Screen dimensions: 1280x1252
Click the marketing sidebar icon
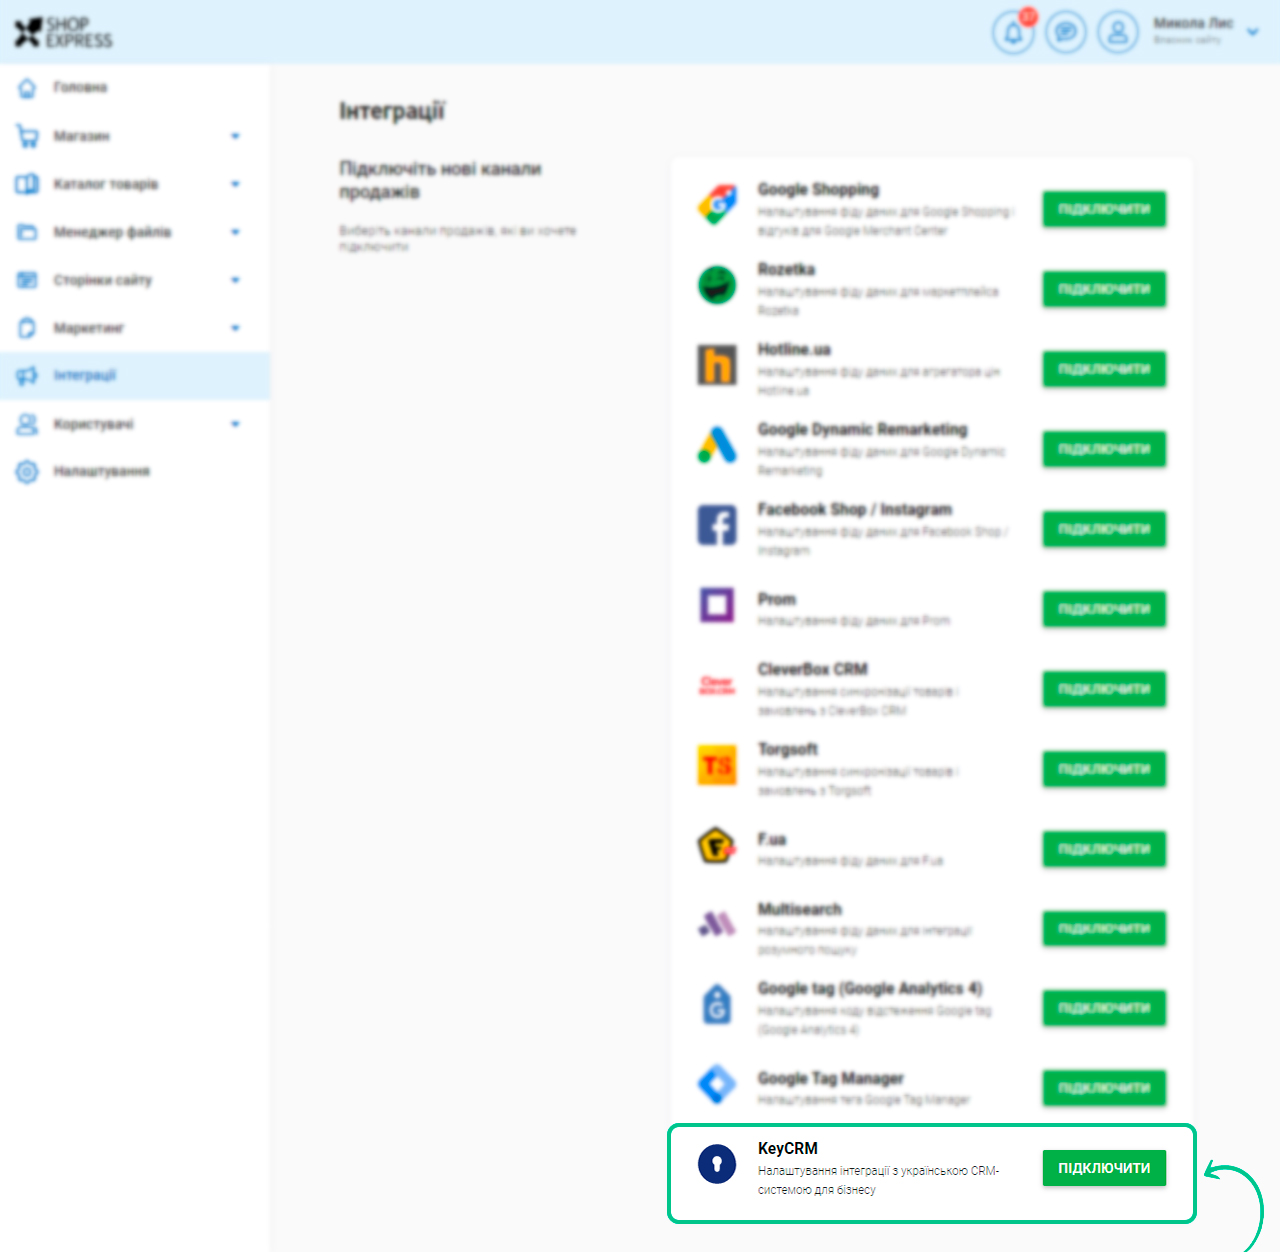point(27,328)
